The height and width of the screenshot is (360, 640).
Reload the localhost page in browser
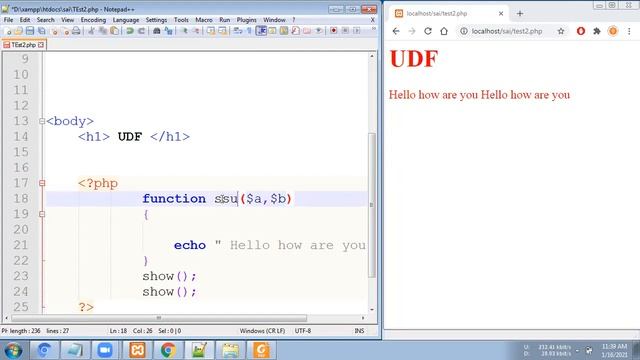coord(428,31)
